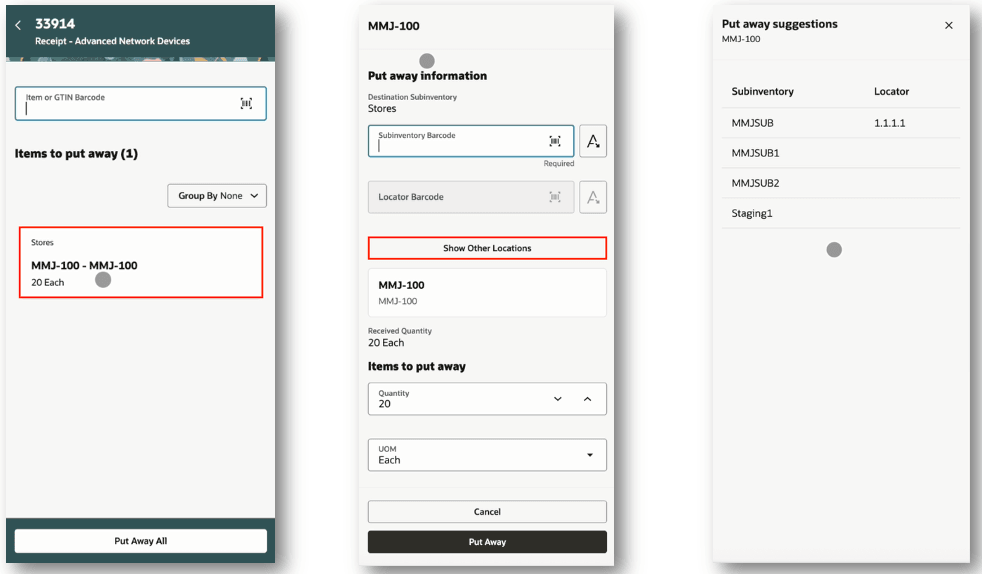Select the MMJ-100 item card in put away form

point(487,292)
